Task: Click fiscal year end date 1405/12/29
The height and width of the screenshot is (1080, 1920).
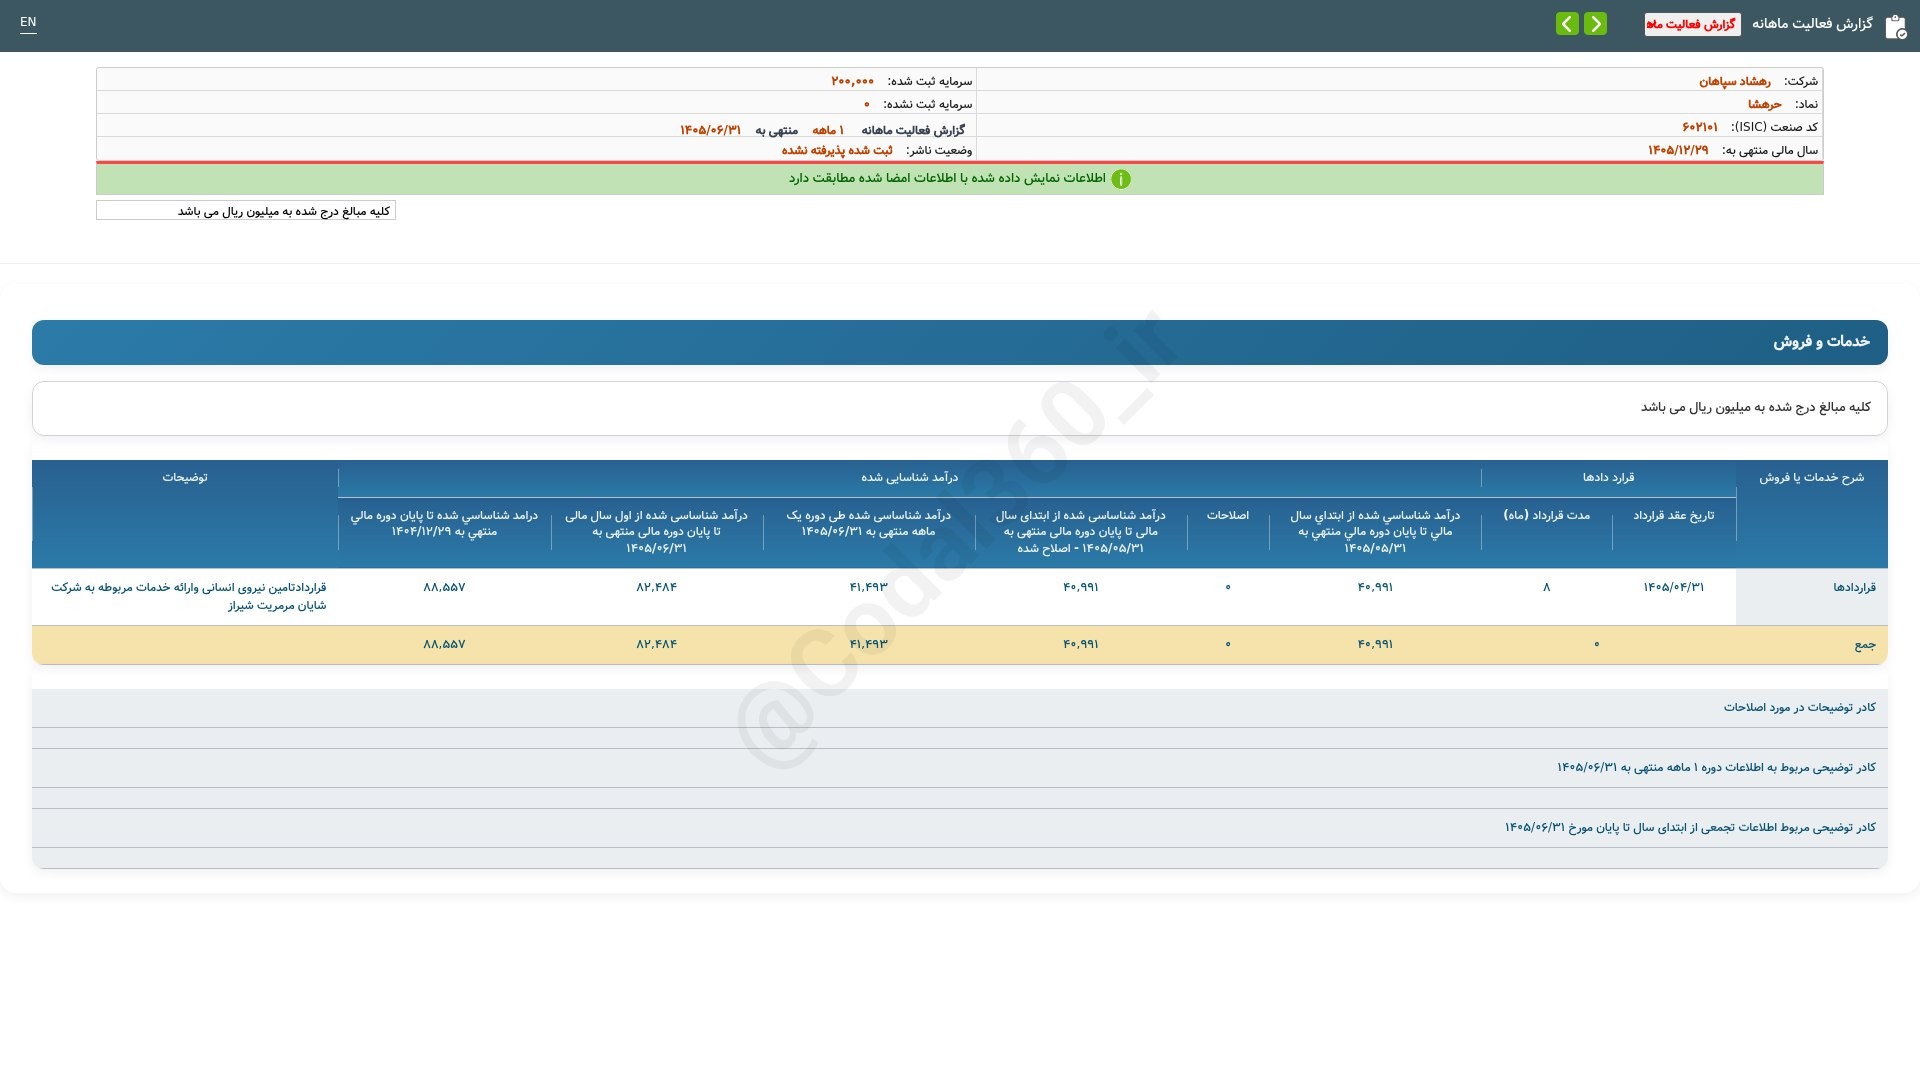Action: 1678,150
